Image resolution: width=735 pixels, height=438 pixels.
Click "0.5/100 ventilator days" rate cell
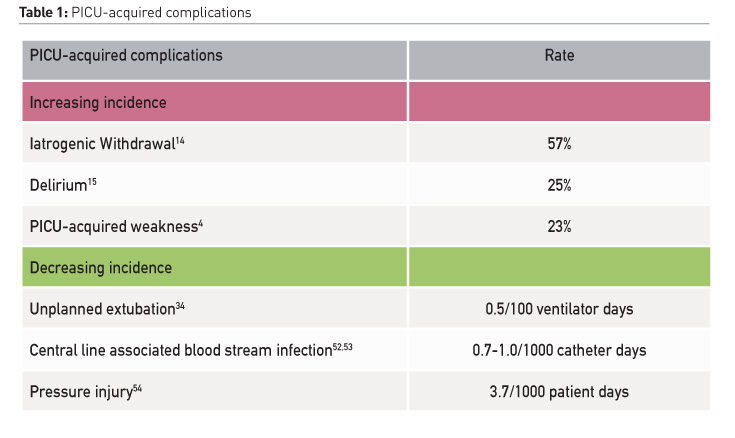tap(559, 309)
